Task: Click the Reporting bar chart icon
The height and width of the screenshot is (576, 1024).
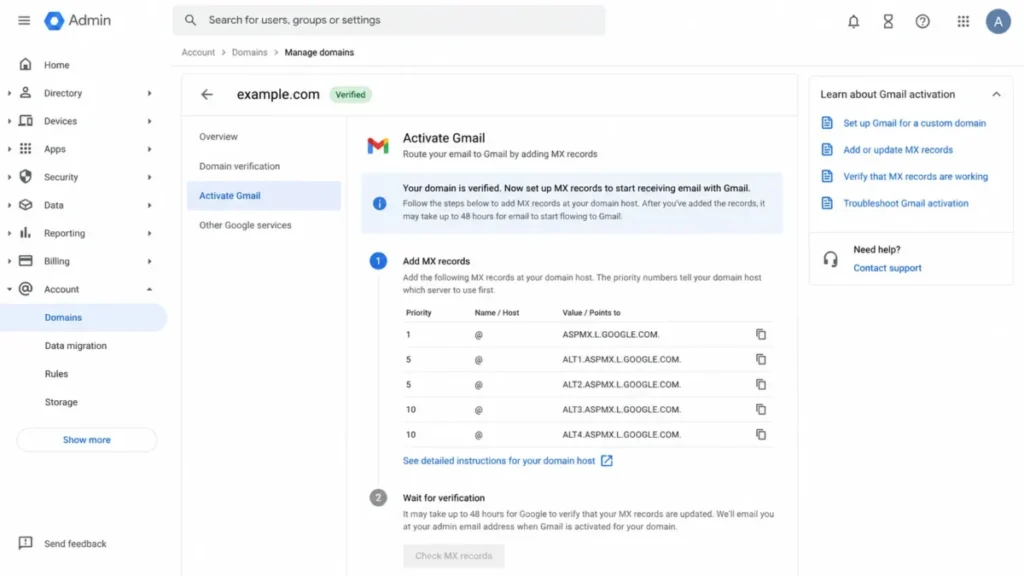Action: [x=25, y=232]
